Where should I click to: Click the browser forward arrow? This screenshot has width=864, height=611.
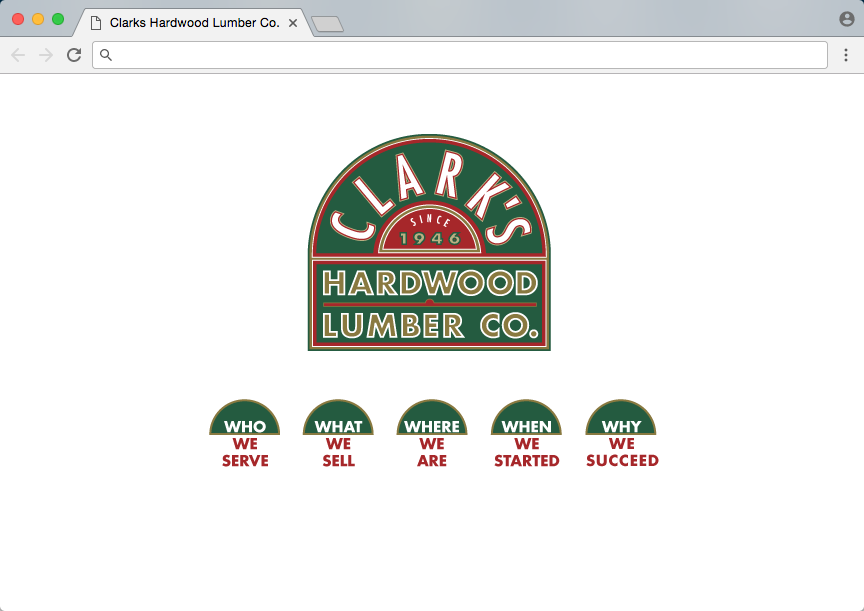coord(46,55)
